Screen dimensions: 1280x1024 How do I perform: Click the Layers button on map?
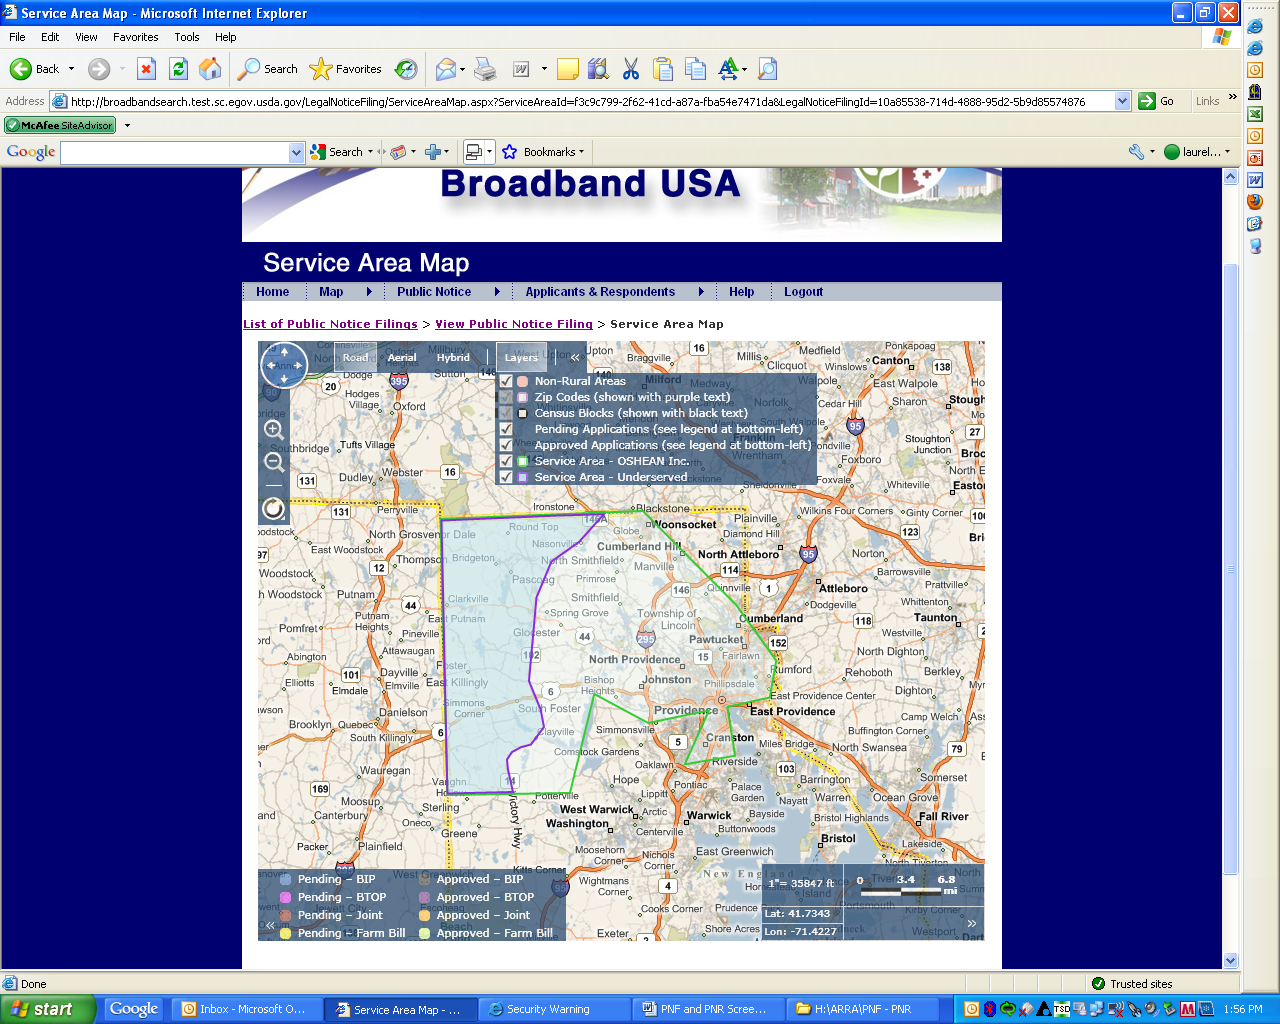[x=521, y=357]
